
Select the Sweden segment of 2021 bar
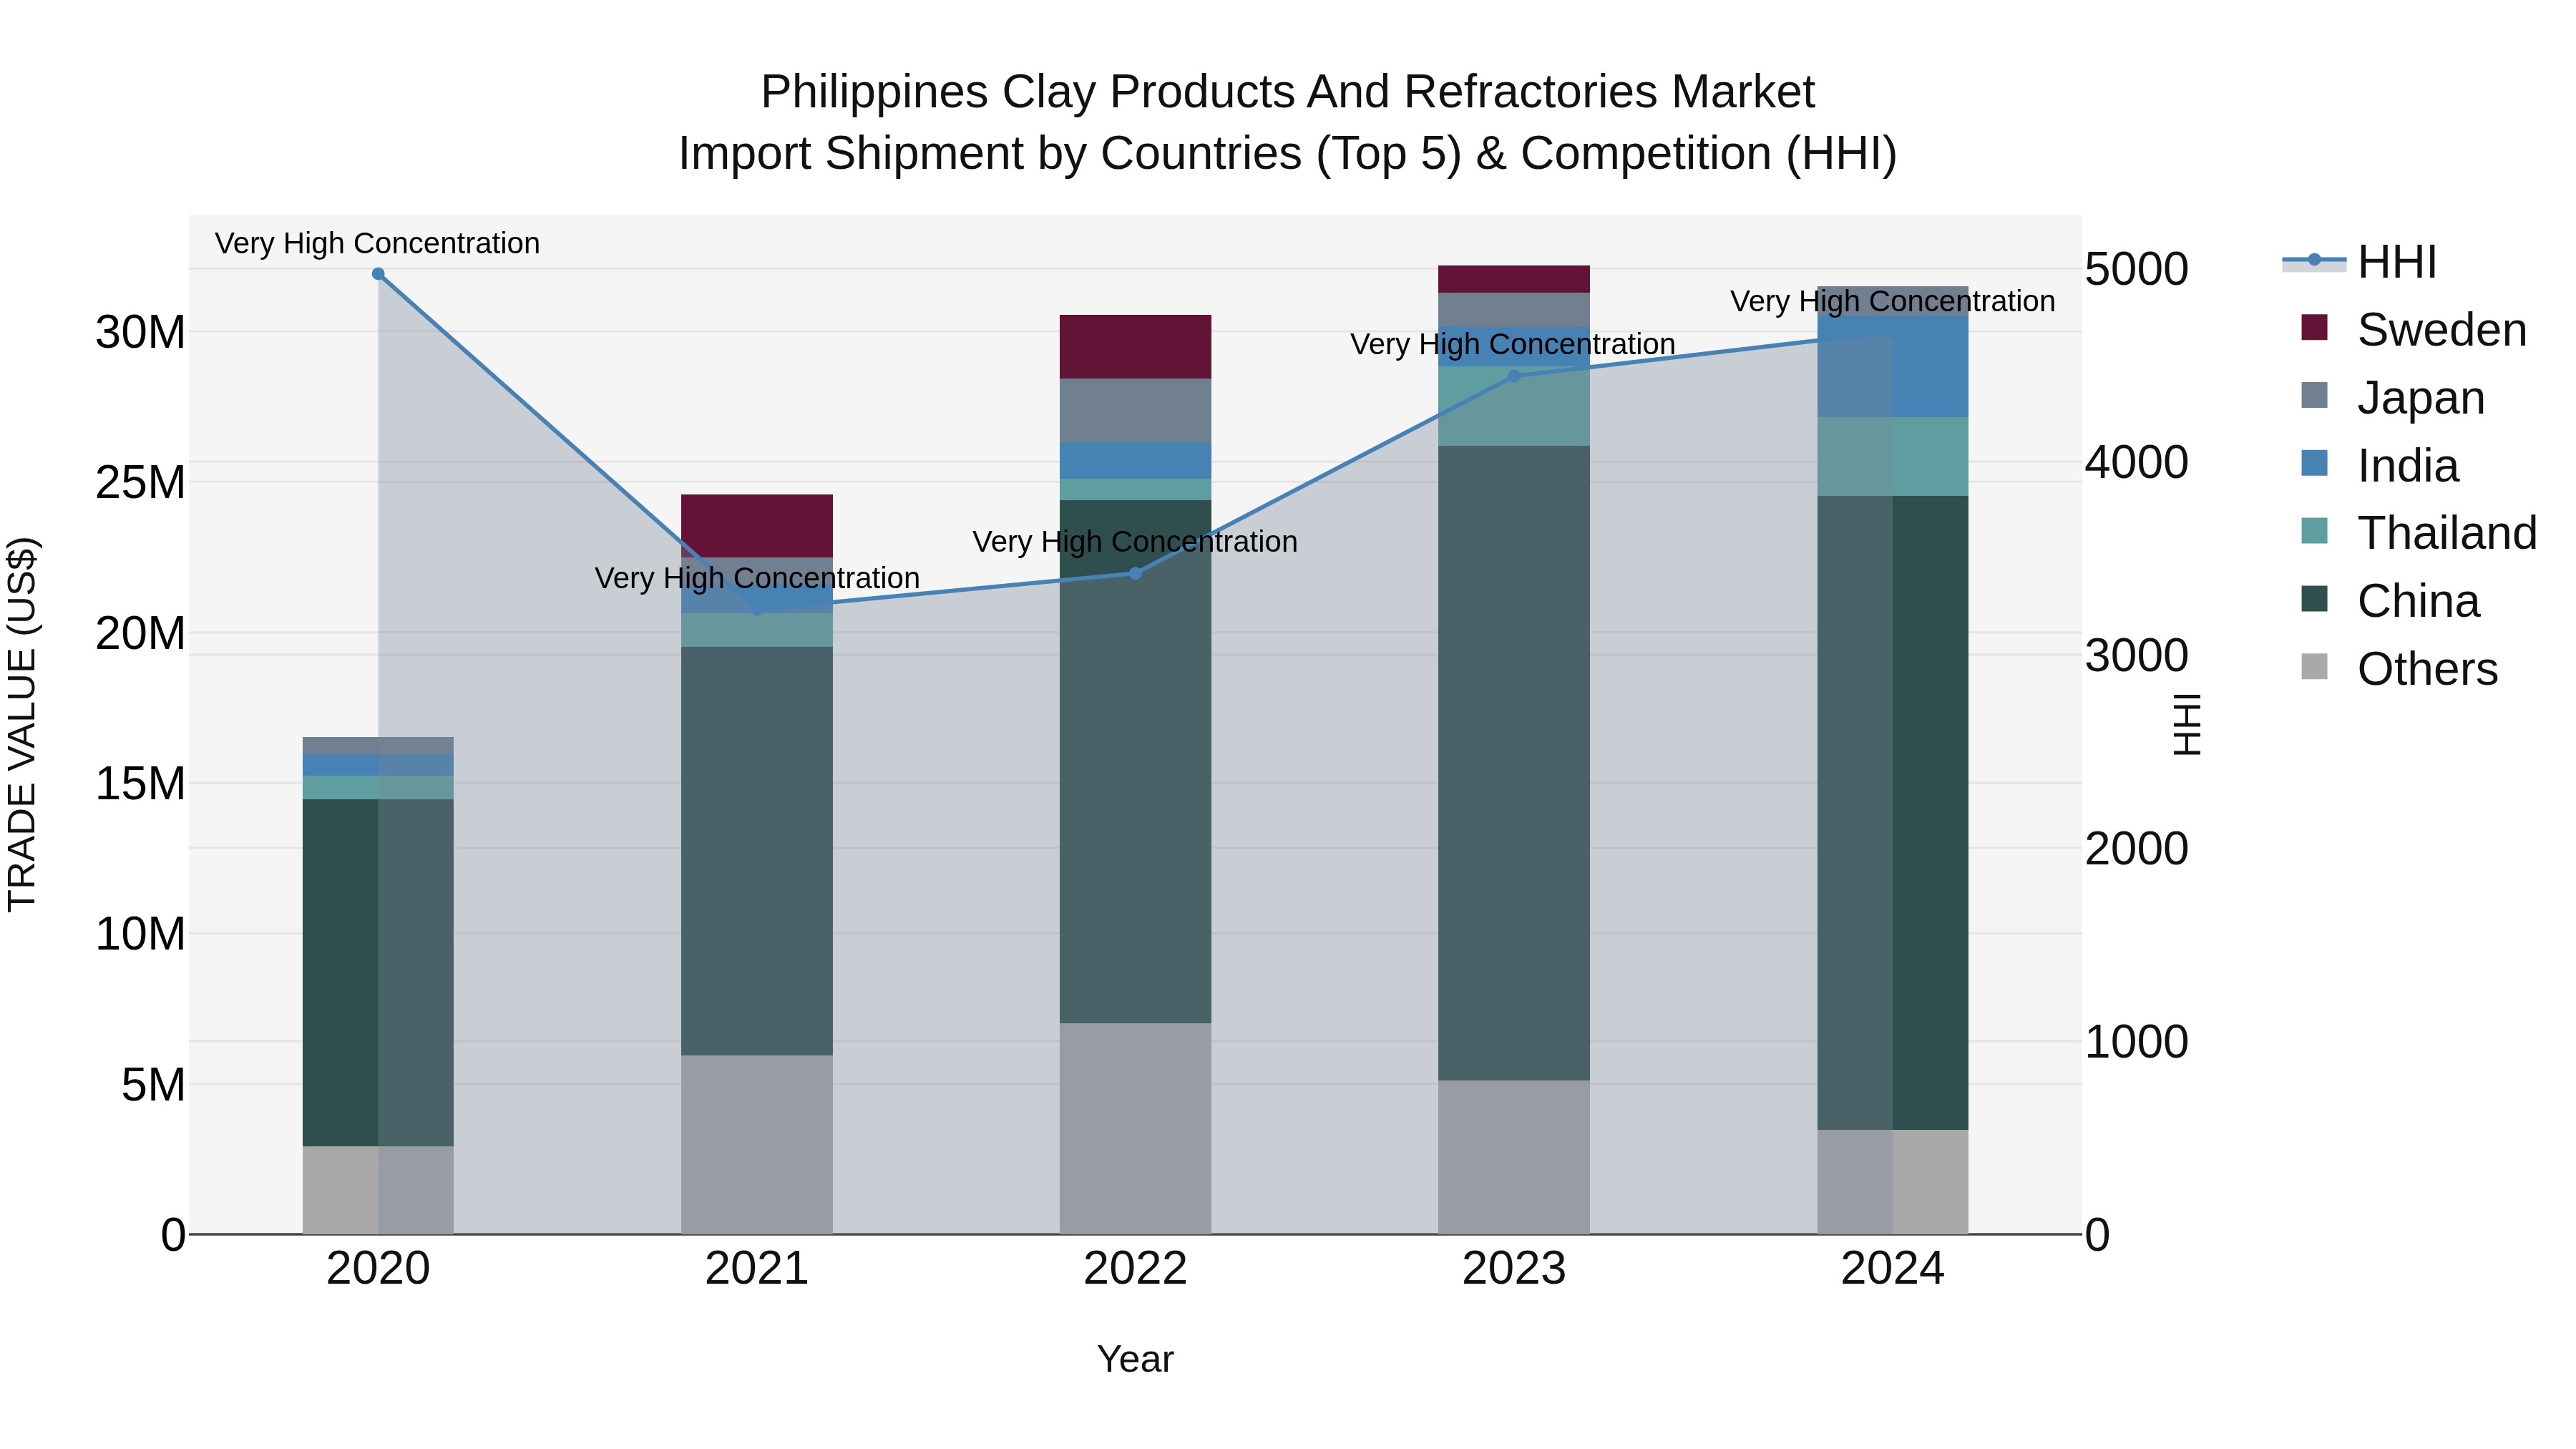[x=757, y=526]
